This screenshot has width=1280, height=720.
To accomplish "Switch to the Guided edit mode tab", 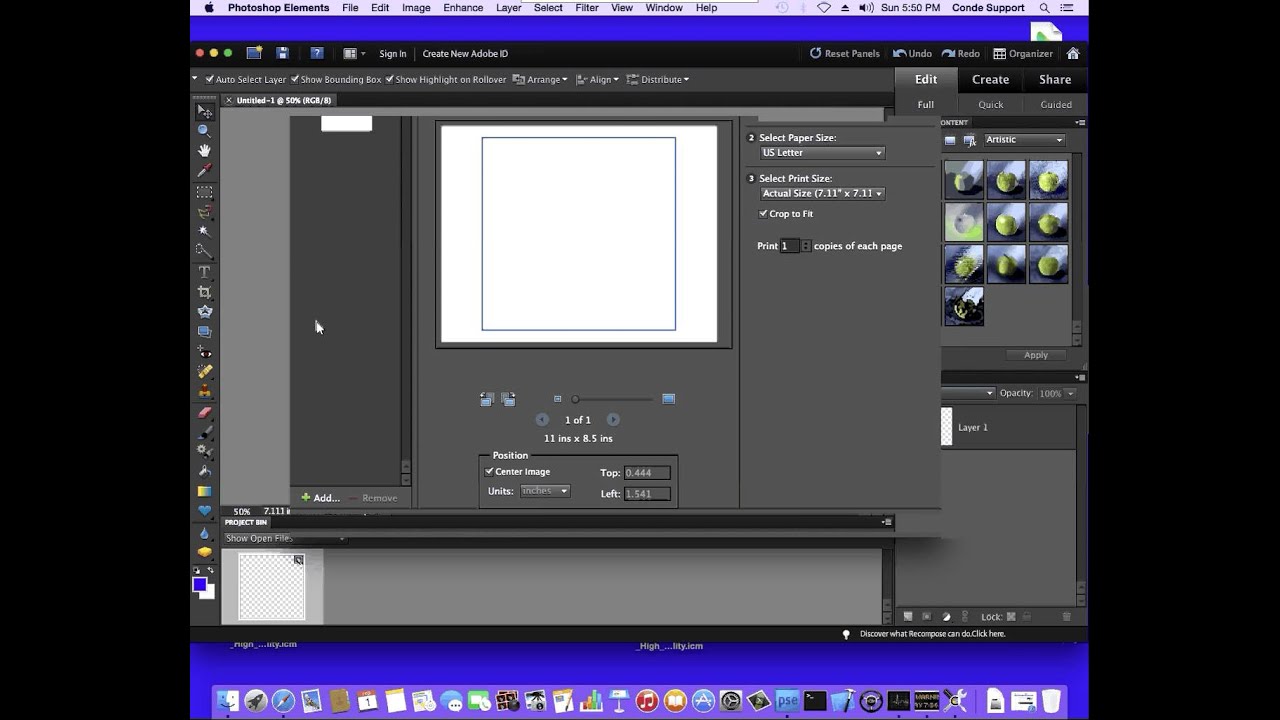I will [1056, 104].
